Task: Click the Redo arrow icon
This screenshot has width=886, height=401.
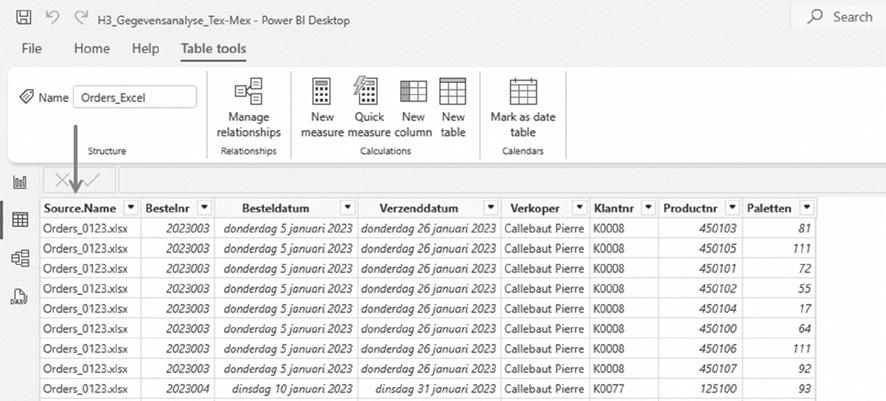Action: pyautogui.click(x=81, y=19)
